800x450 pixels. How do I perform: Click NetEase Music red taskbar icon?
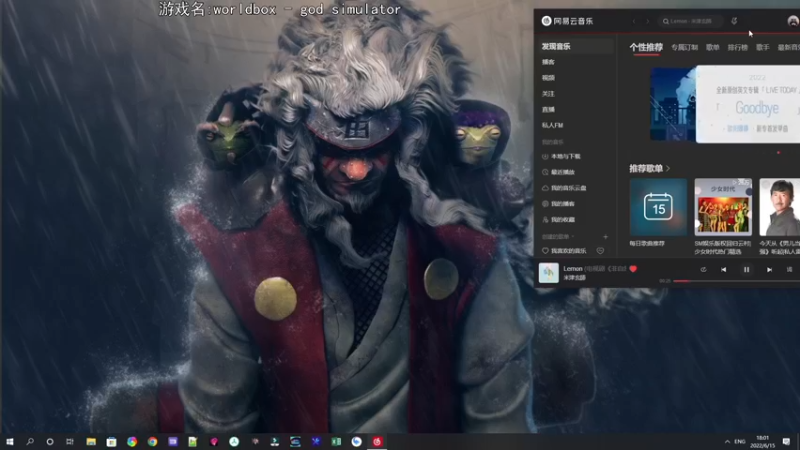click(x=377, y=441)
